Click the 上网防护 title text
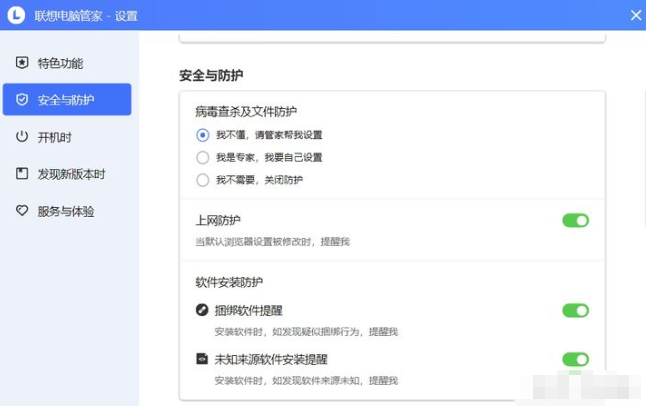646x406 pixels. [218, 221]
